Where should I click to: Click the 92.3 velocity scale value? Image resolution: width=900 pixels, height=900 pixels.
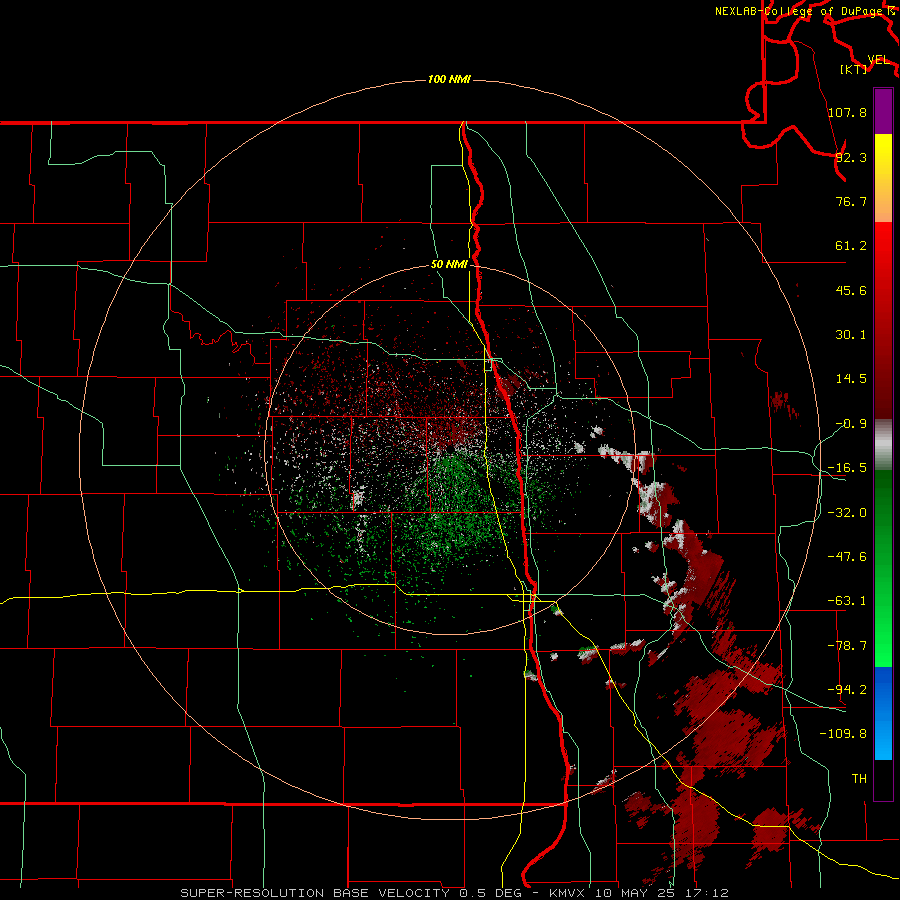[851, 157]
